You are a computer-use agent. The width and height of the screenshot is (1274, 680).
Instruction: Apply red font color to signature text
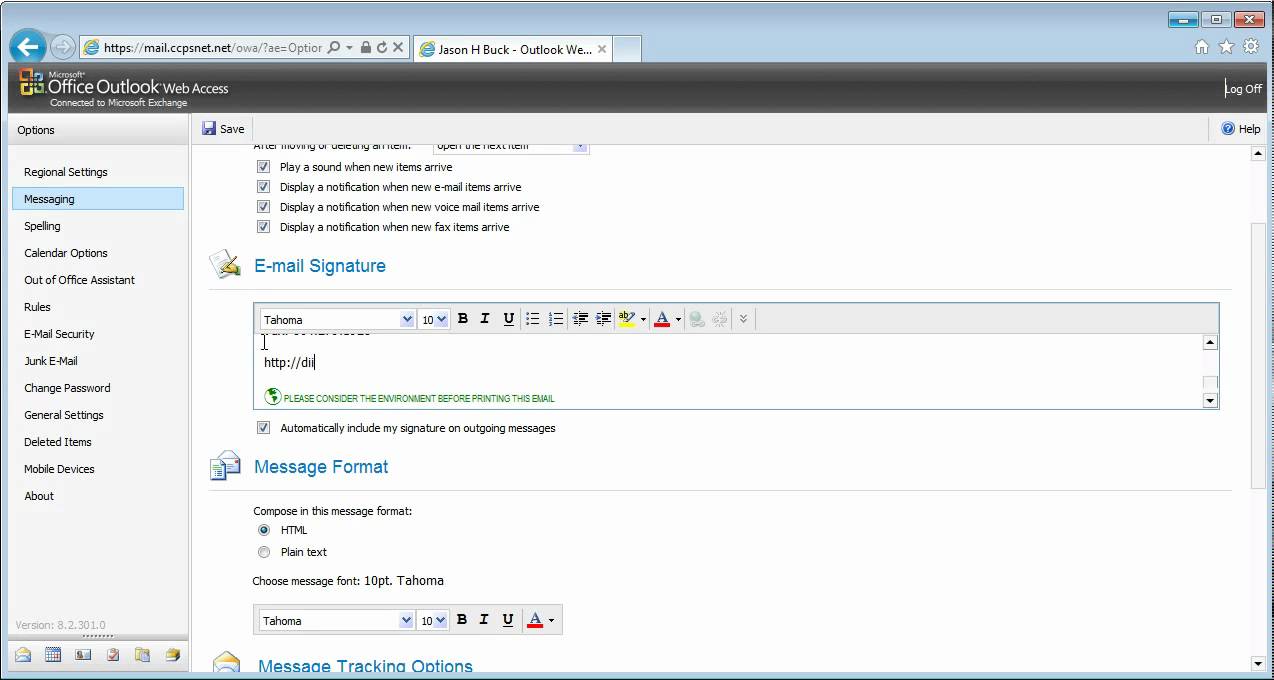point(661,319)
